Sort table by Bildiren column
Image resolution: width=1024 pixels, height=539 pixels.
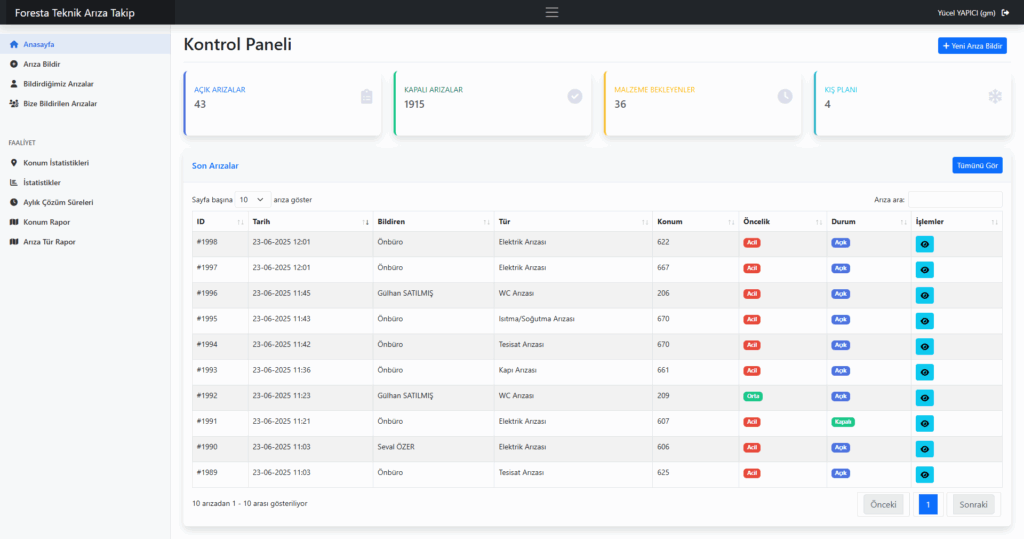[x=433, y=222]
